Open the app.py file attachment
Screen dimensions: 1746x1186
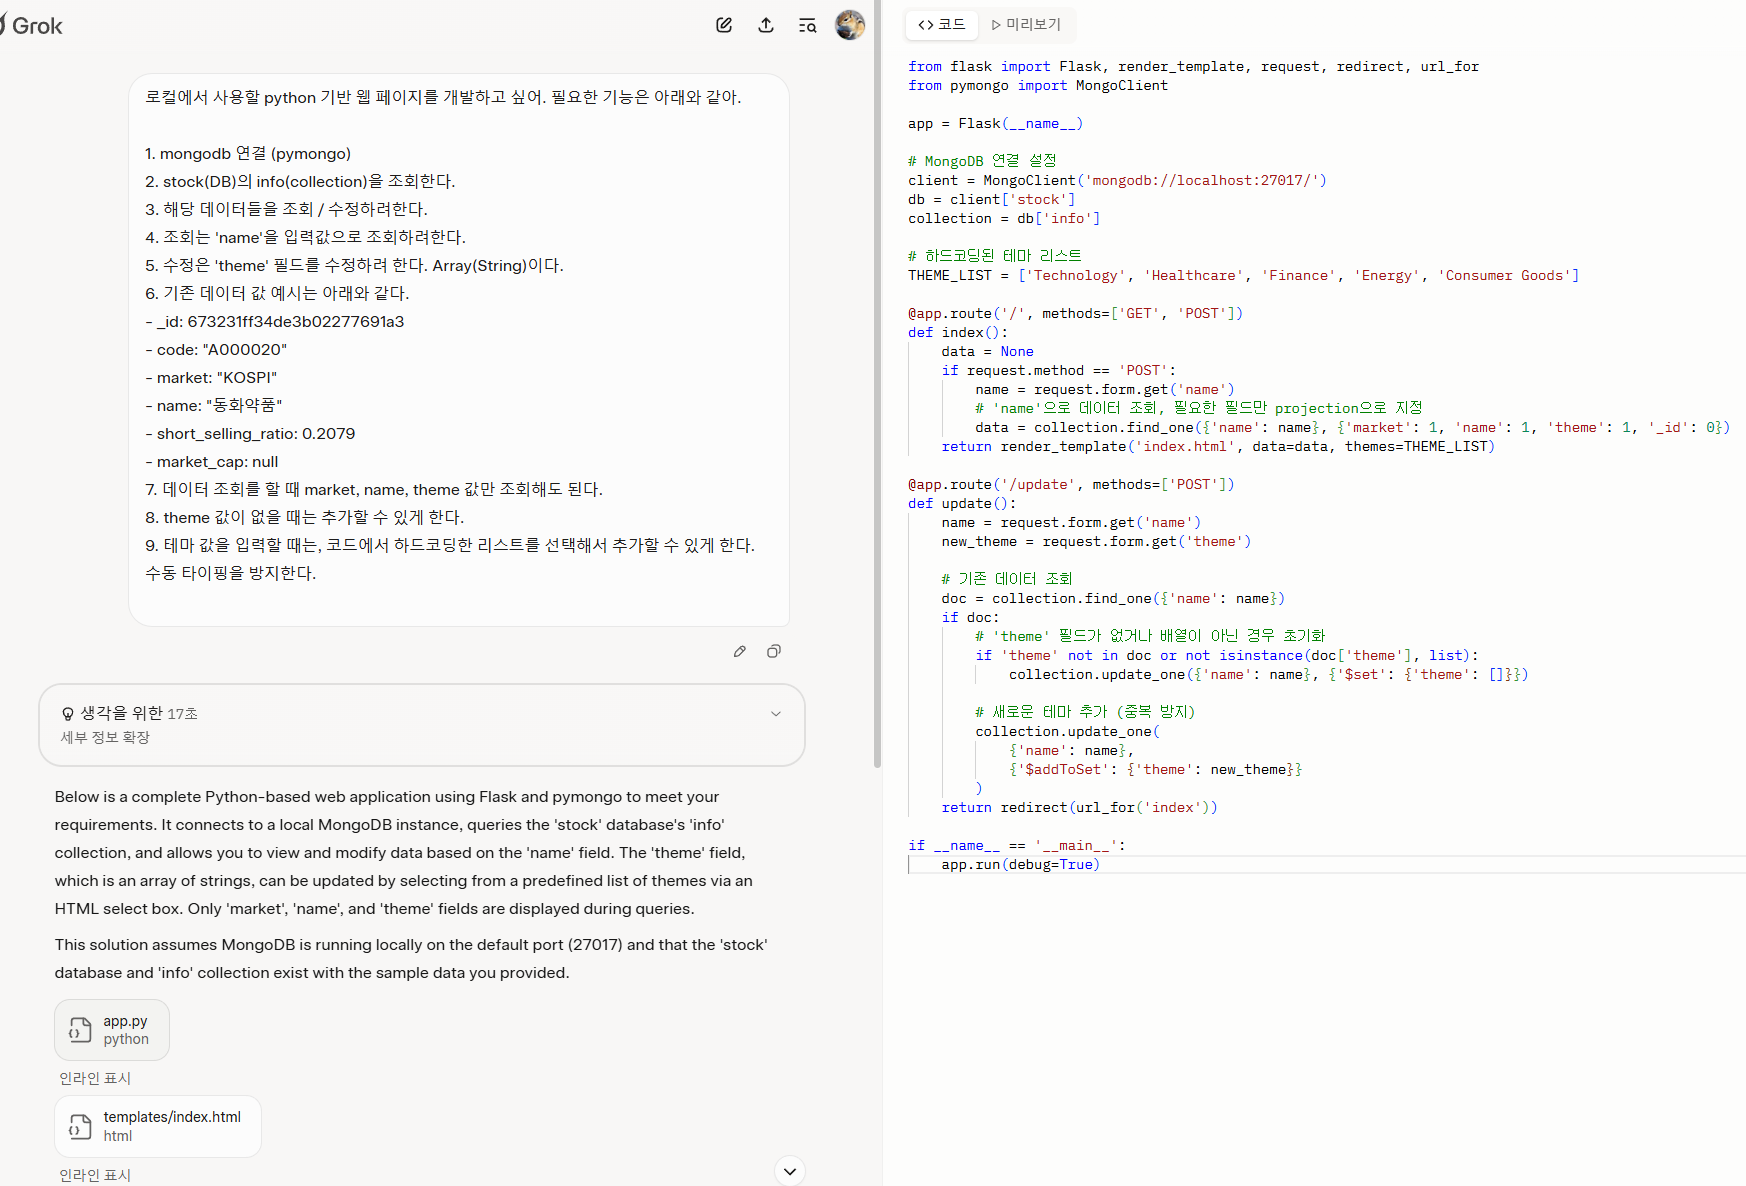click(x=112, y=1030)
